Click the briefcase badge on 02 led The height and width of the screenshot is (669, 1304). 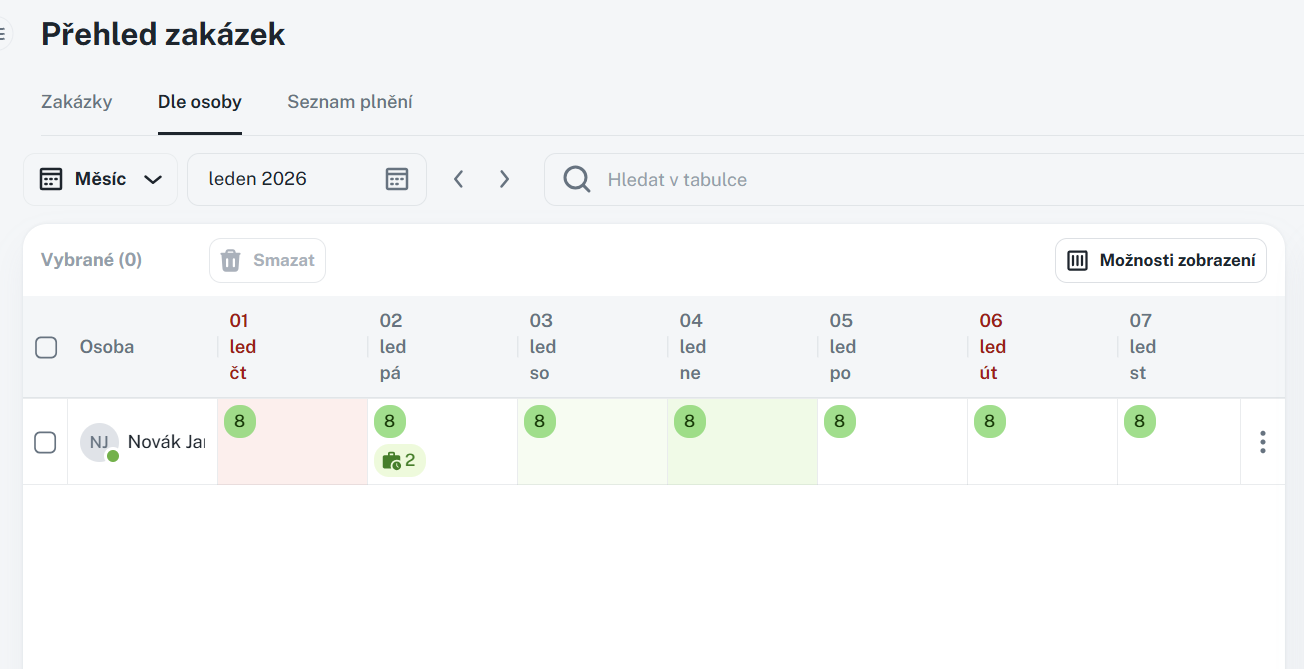(399, 461)
